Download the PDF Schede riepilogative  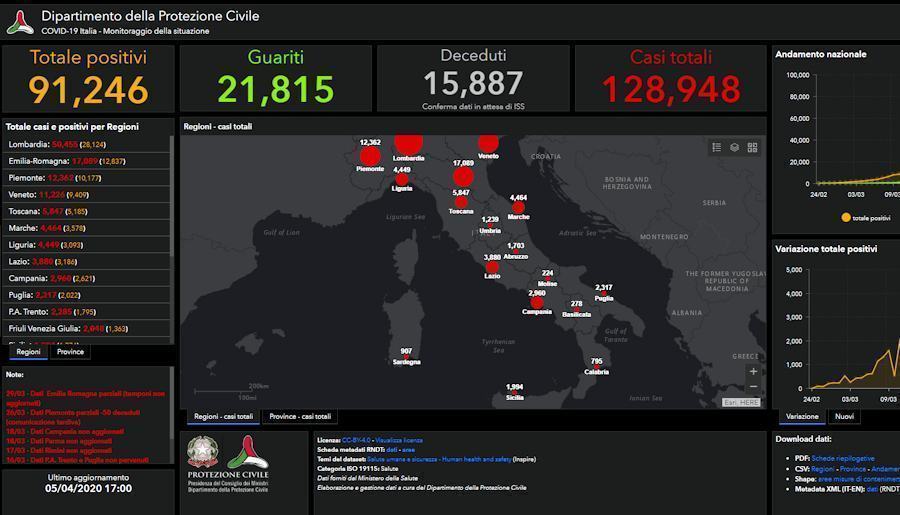842,458
